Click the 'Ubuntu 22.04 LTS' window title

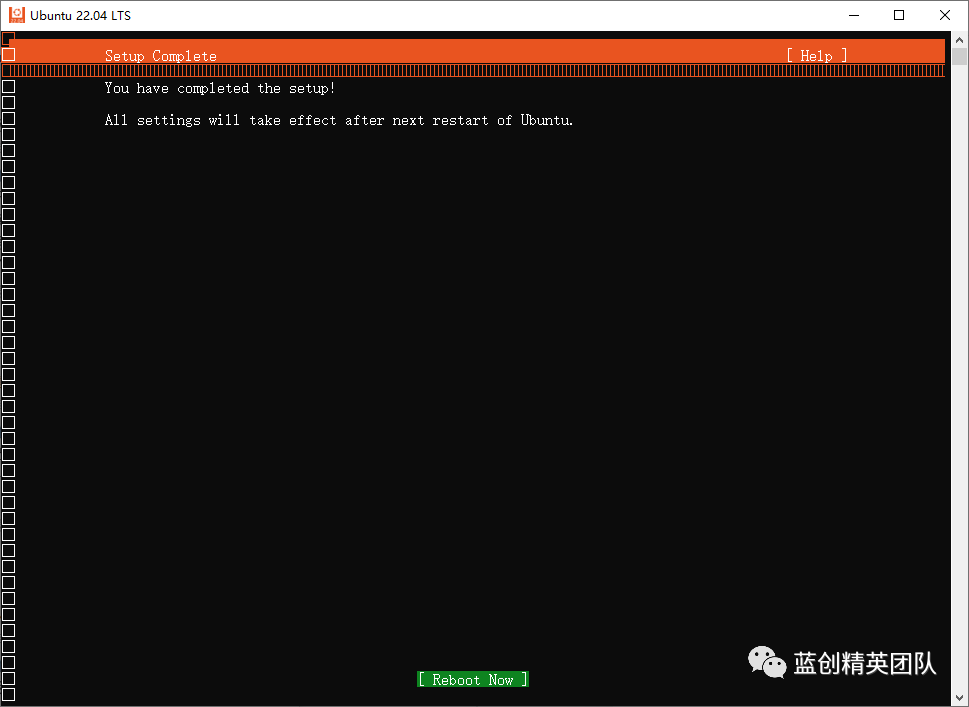coord(80,15)
